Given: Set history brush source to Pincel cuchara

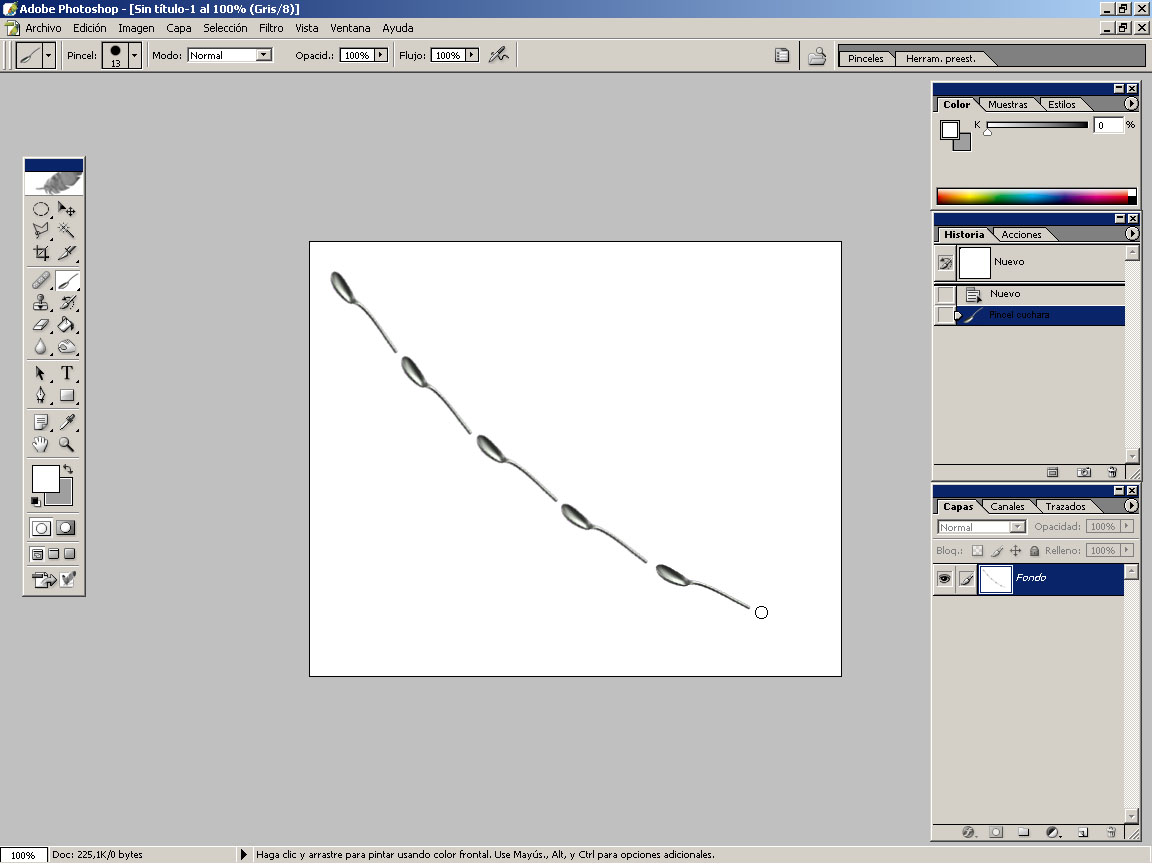Looking at the screenshot, I should 946,315.
